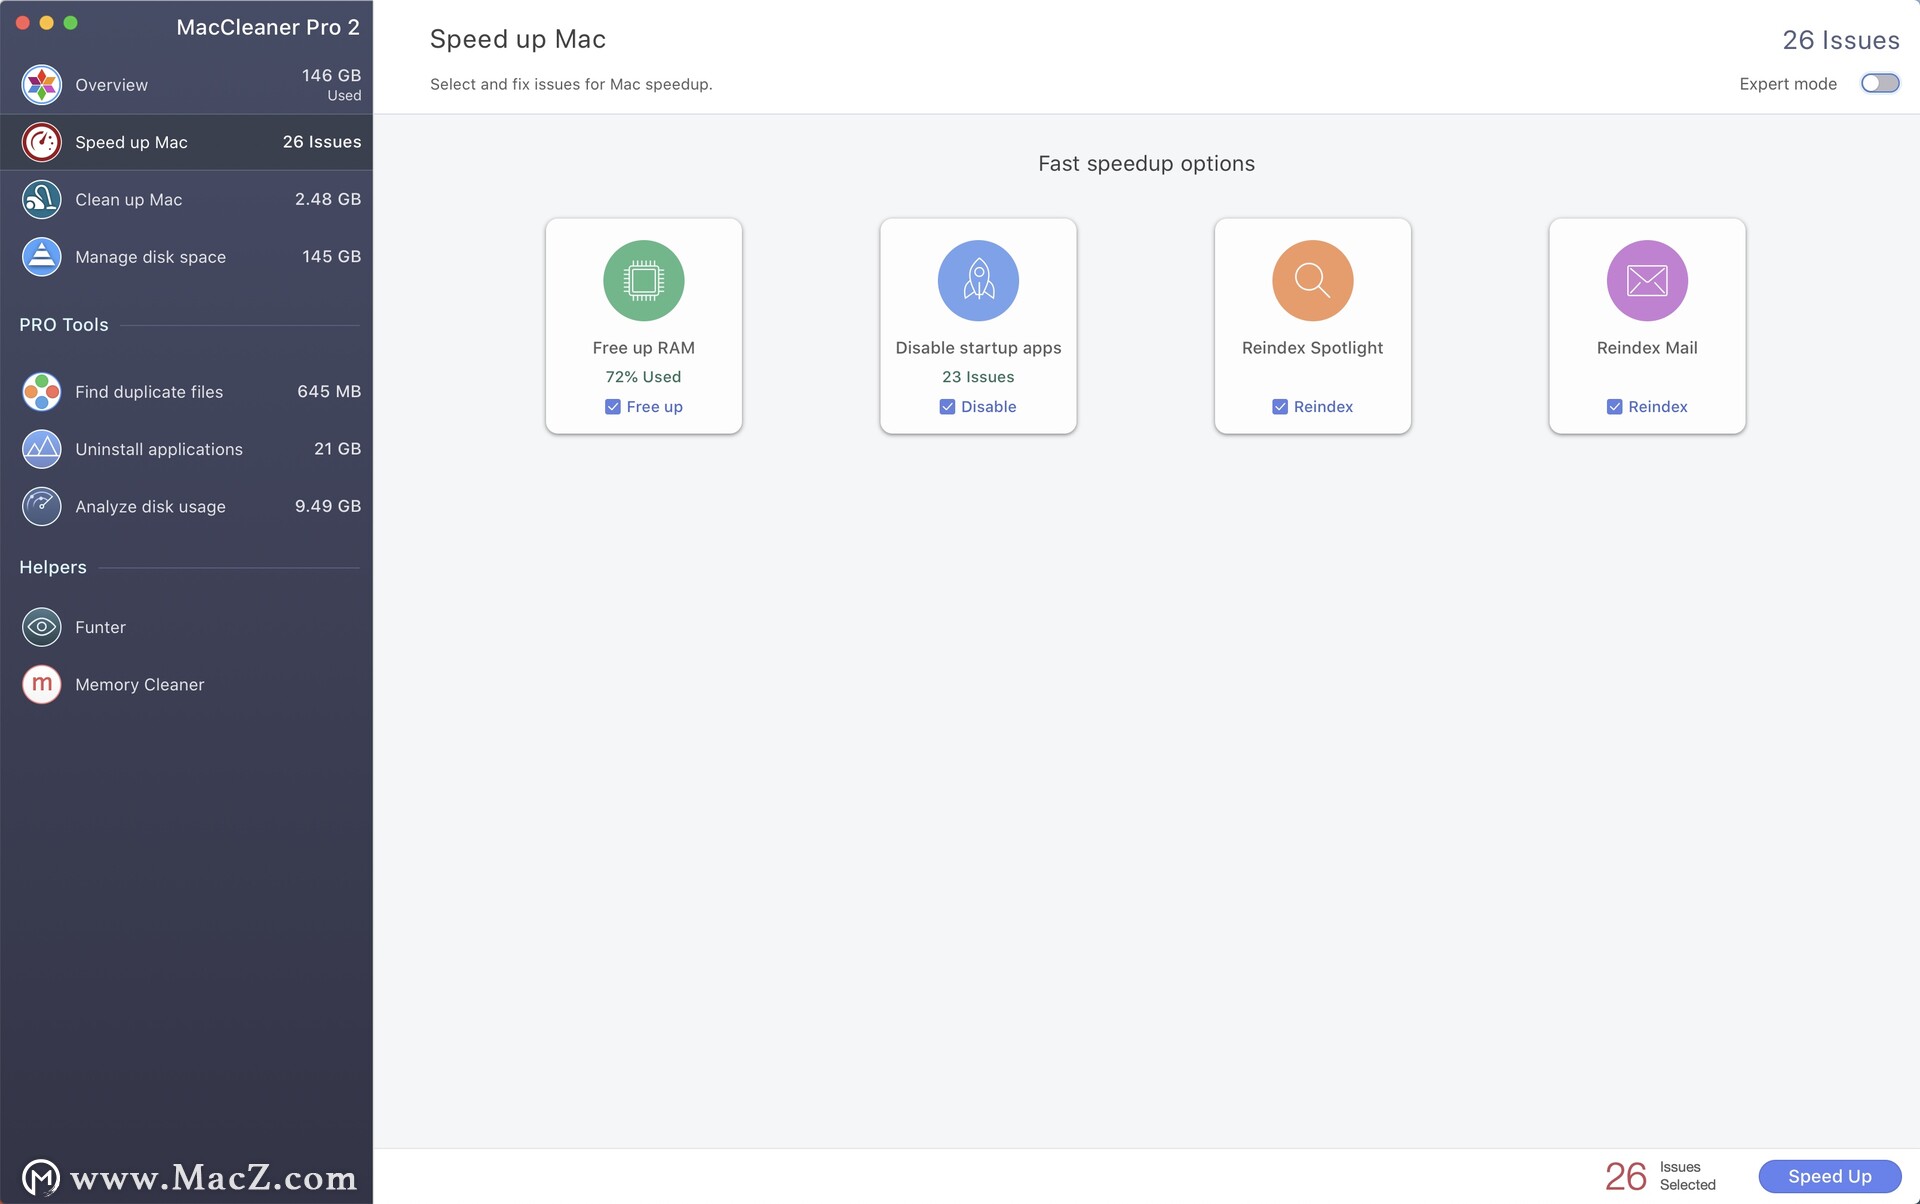
Task: Click the Speed up Mac gauge icon
Action: click(x=41, y=142)
